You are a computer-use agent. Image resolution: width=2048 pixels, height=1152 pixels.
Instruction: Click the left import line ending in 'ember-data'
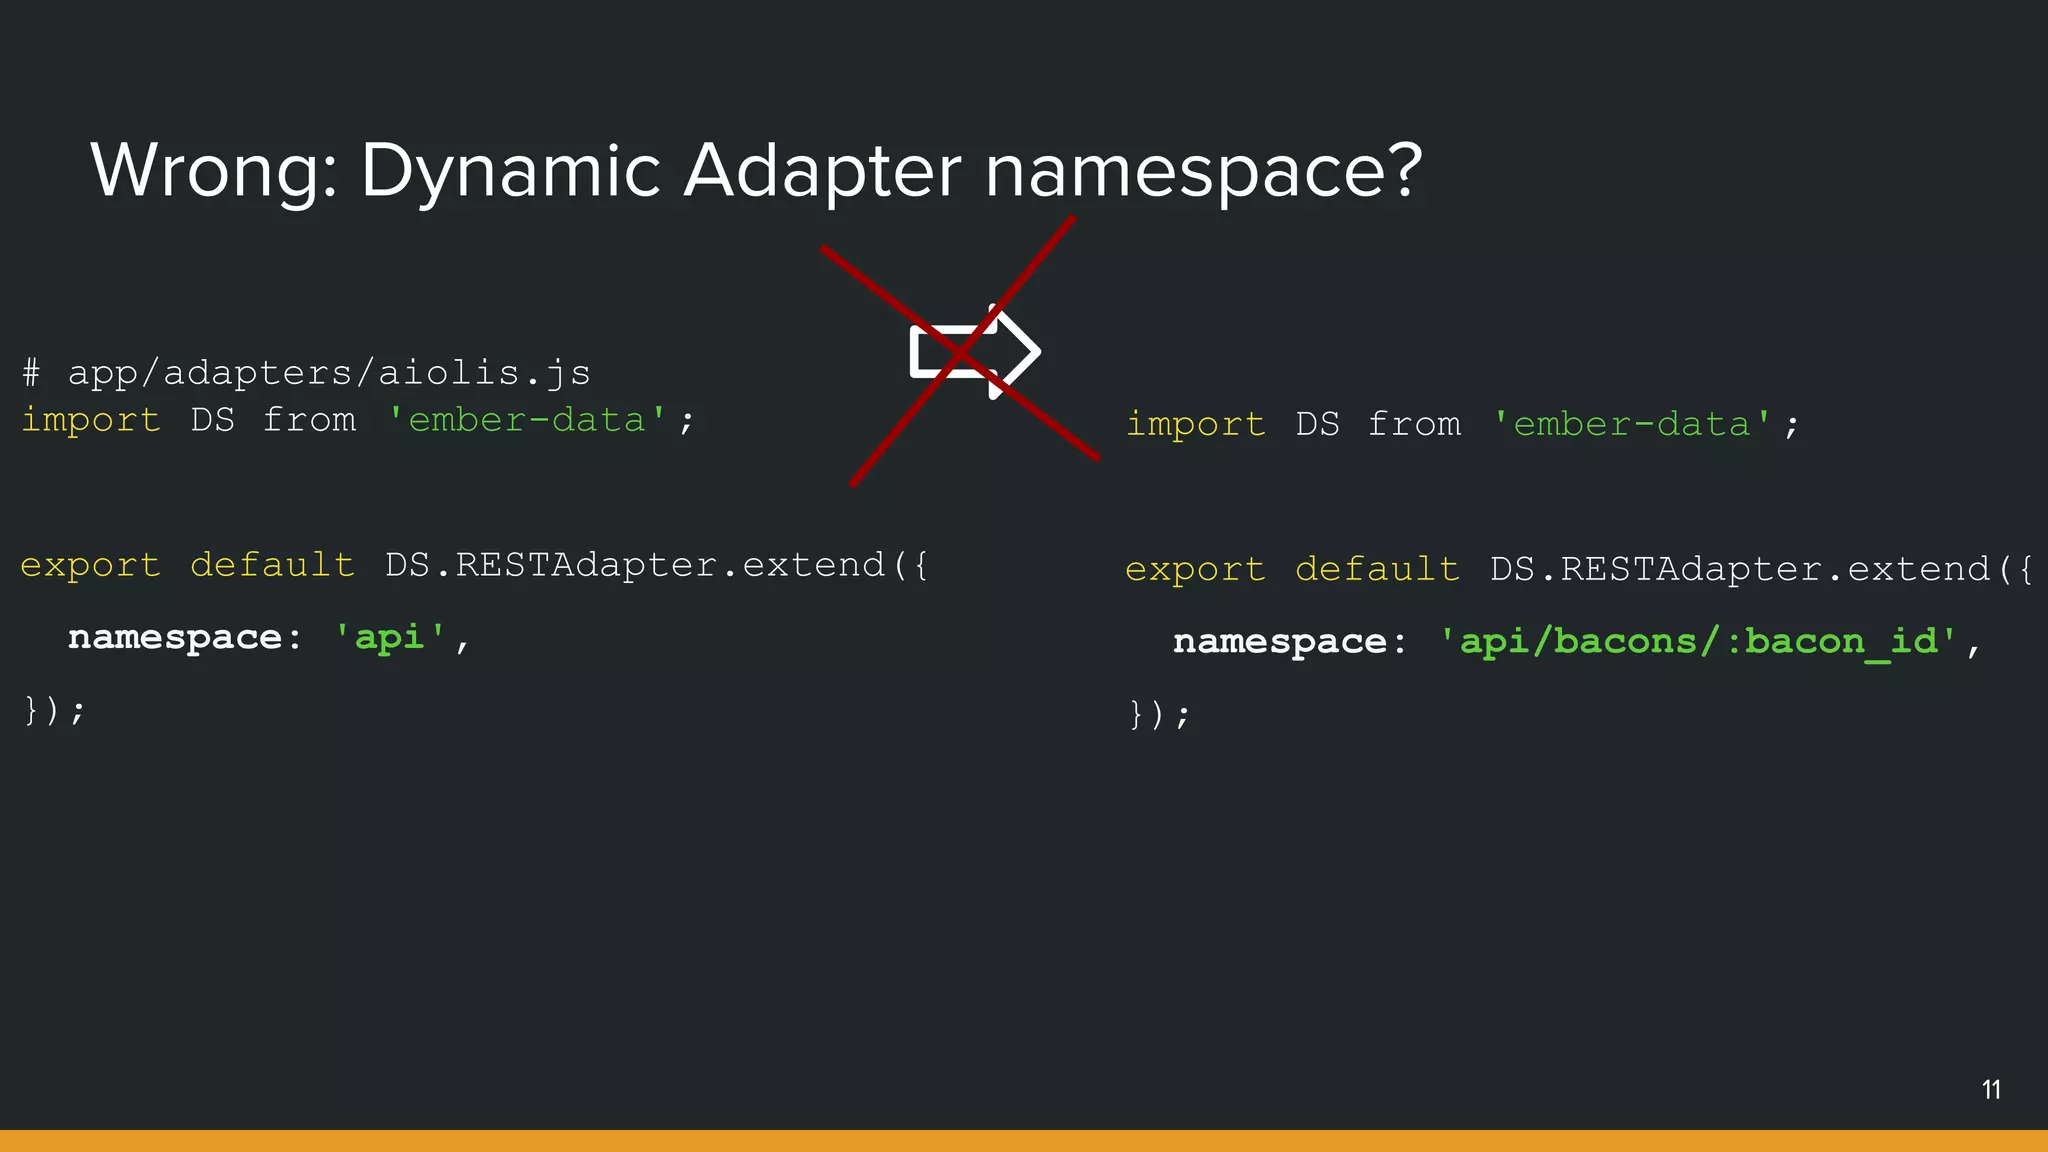point(357,420)
